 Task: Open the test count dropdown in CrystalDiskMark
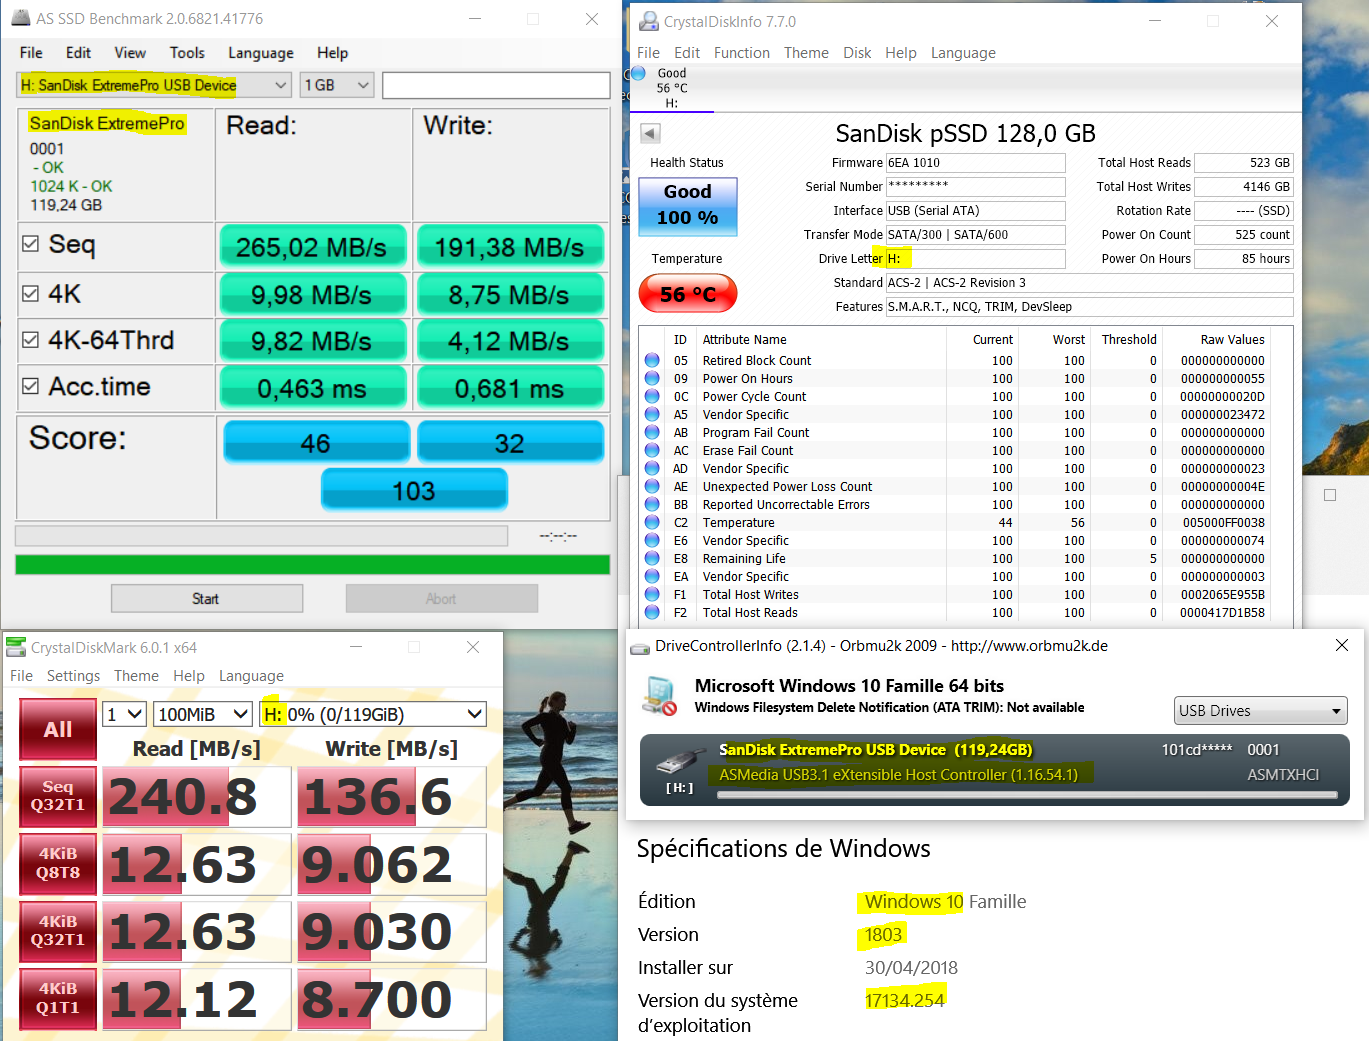[x=125, y=714]
